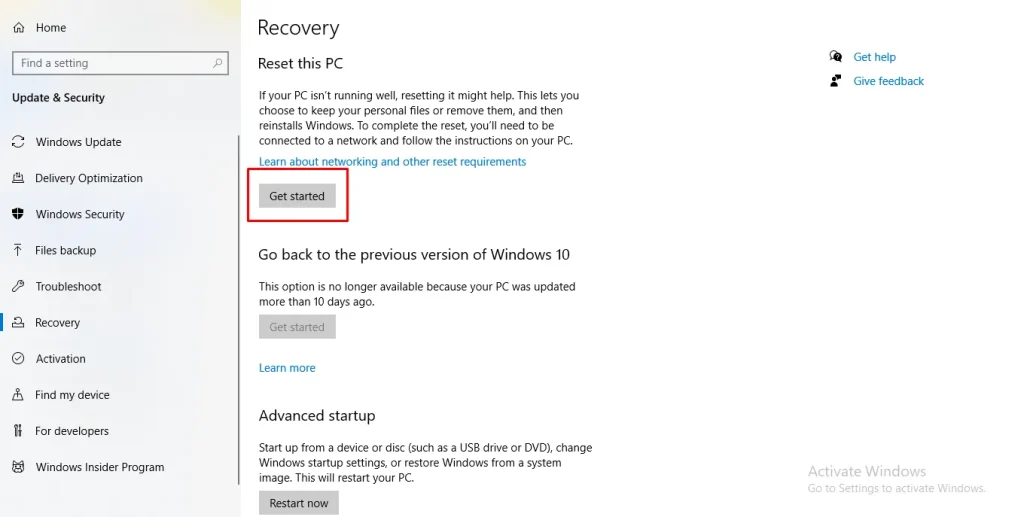The image size is (1024, 517).
Task: Click the Files backup arrow icon
Action: pyautogui.click(x=18, y=250)
